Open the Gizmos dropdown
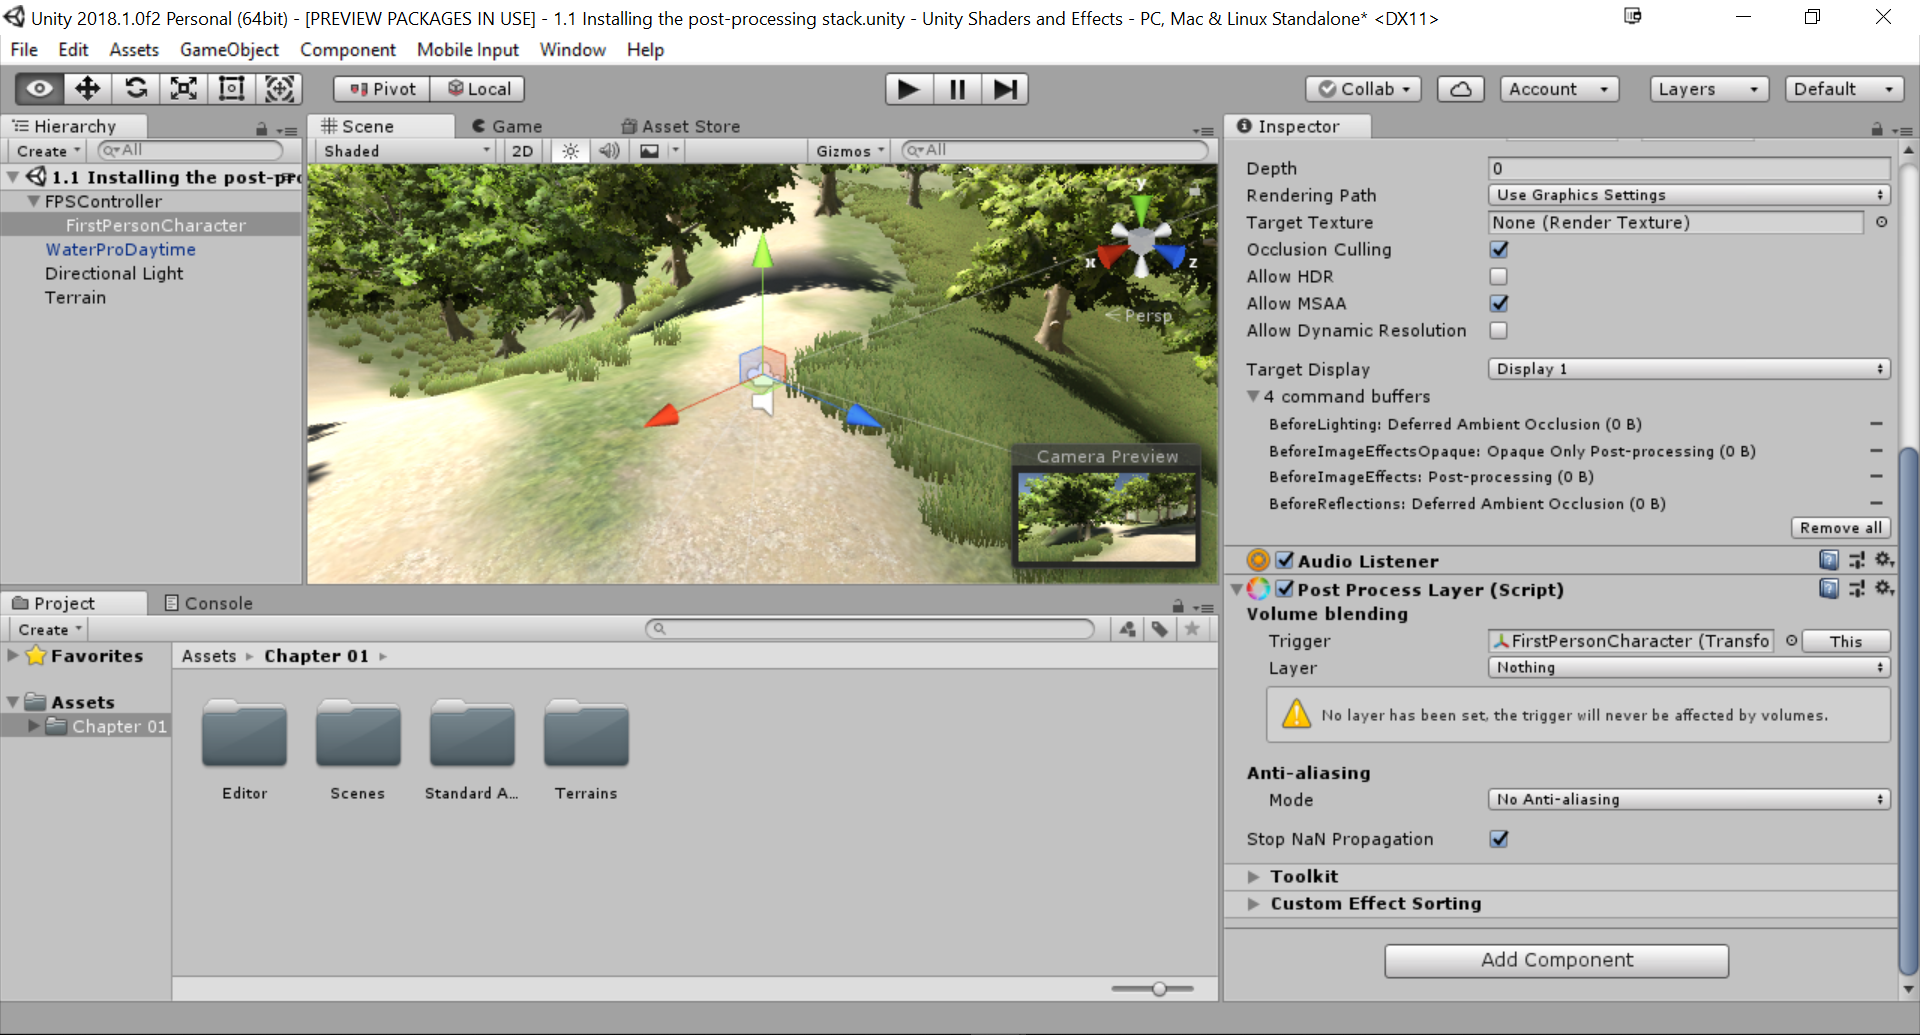 click(x=850, y=151)
